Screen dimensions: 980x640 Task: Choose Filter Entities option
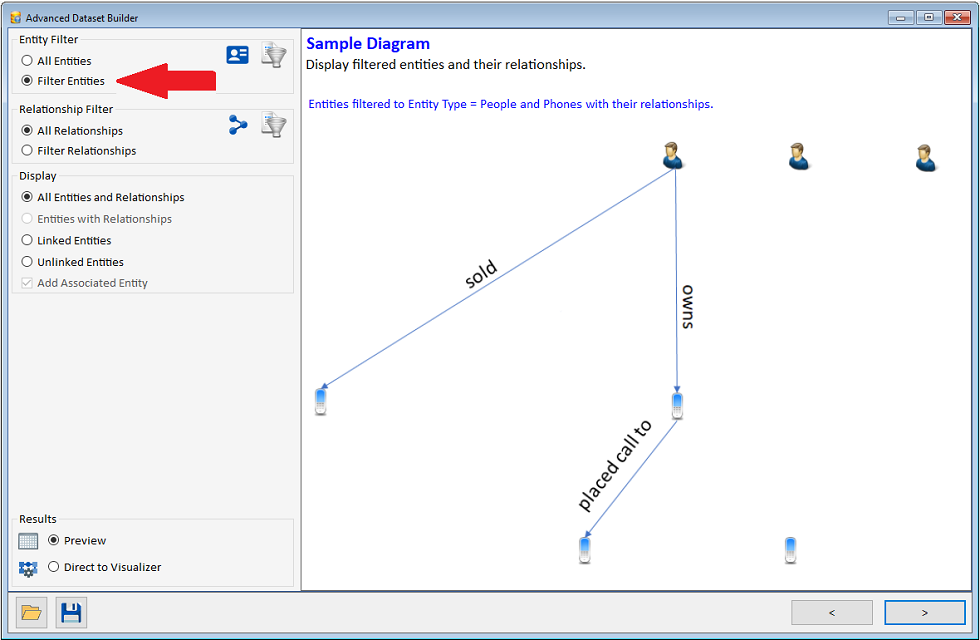[27, 81]
